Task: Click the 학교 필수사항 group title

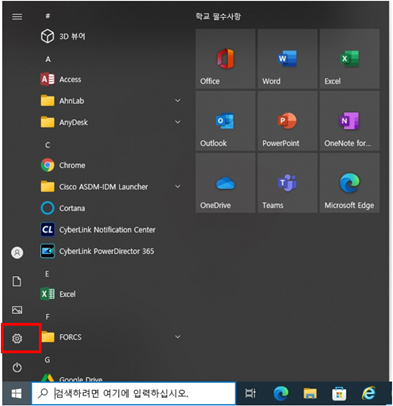Action: click(x=218, y=16)
